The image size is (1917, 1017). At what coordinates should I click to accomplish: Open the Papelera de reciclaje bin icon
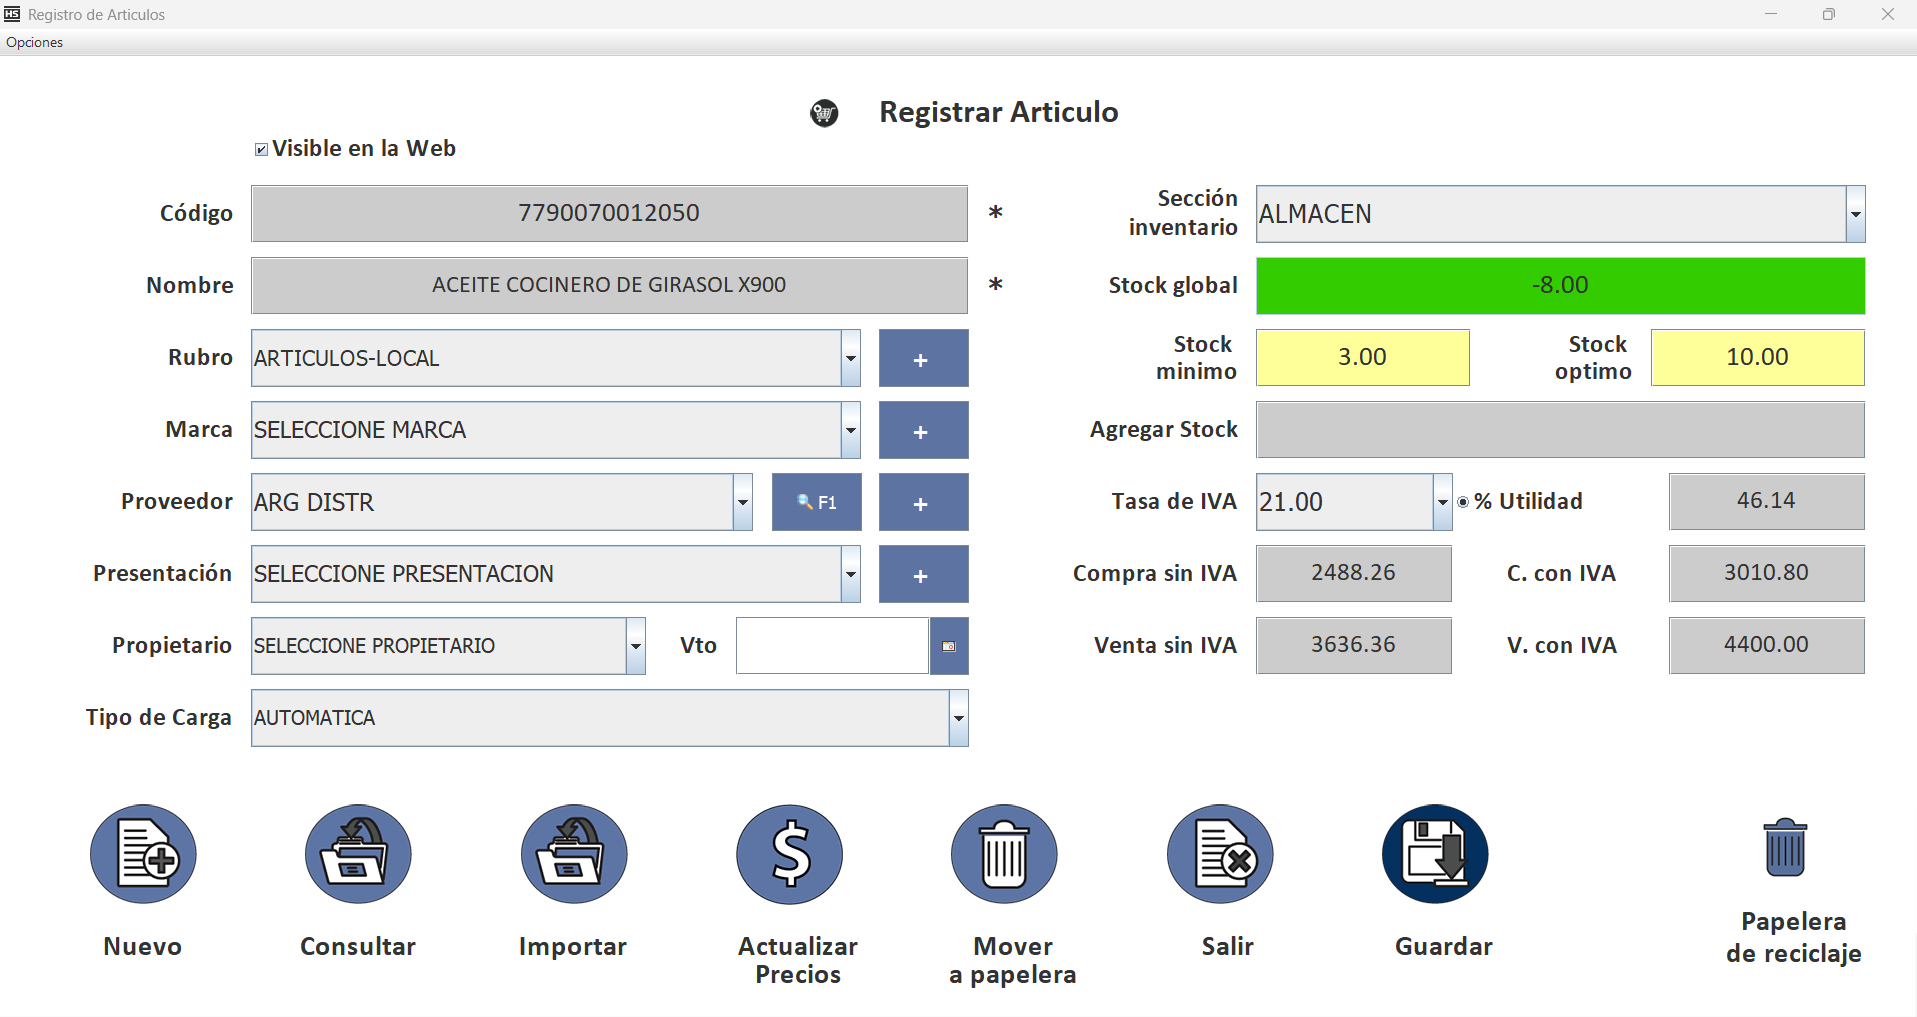click(1785, 848)
